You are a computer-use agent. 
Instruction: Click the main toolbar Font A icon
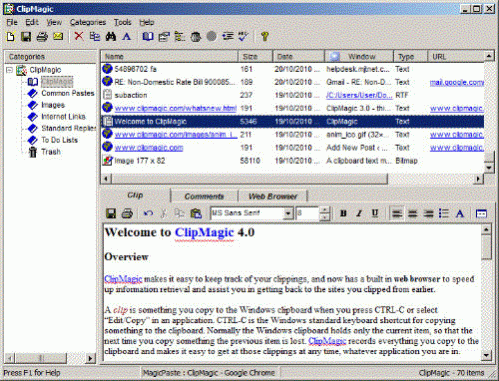pos(126,36)
